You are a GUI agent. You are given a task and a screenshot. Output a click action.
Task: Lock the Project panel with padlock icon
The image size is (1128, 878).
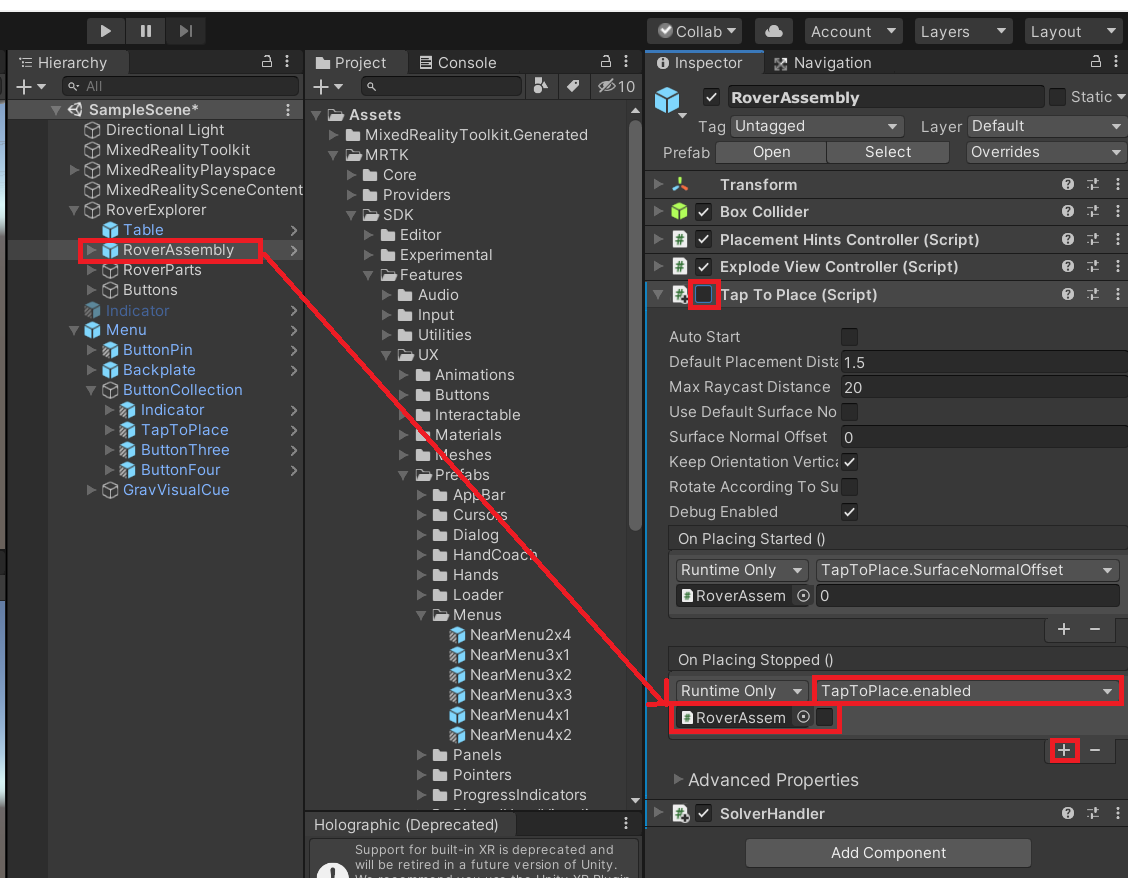[606, 62]
